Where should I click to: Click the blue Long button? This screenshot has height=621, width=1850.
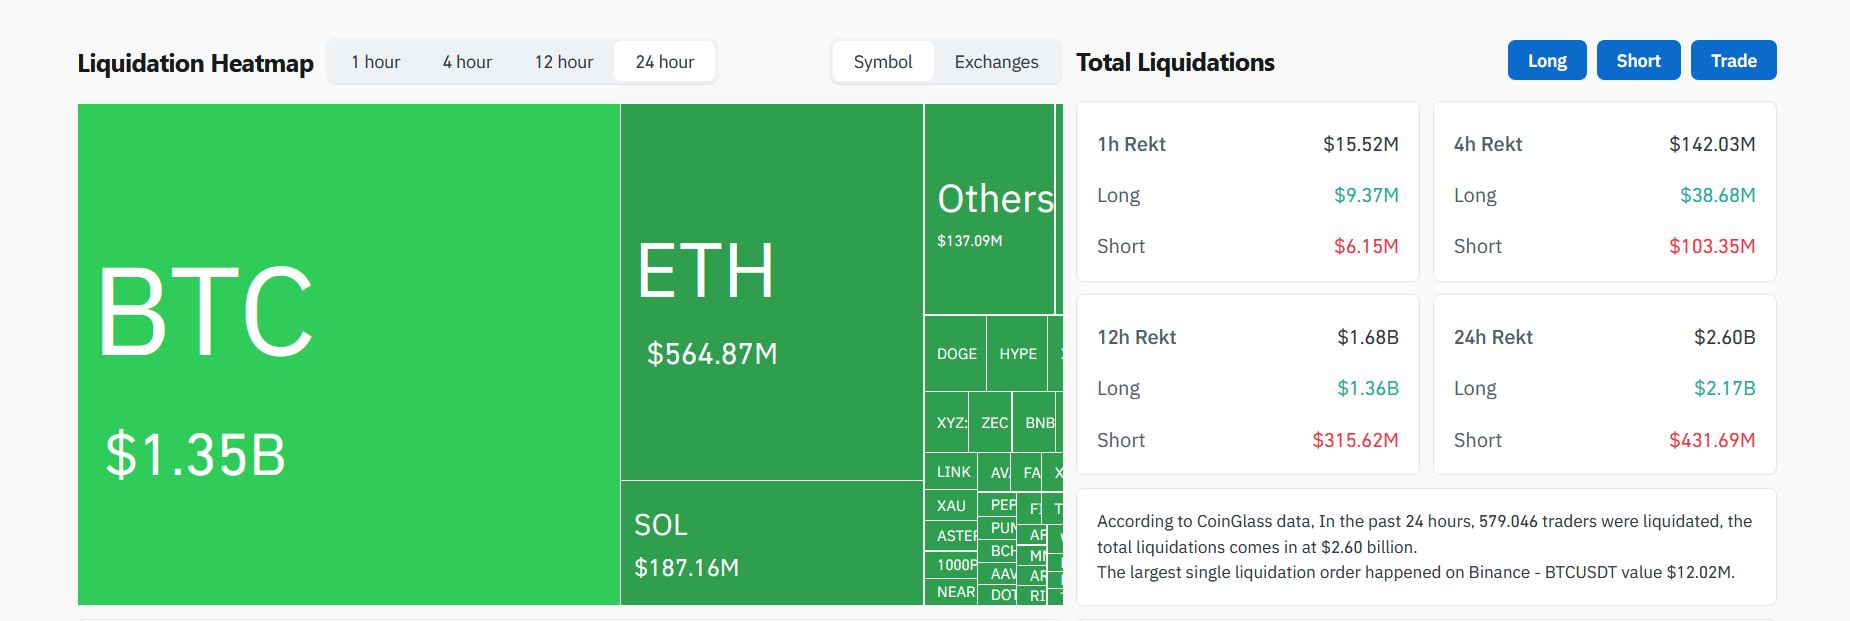click(x=1546, y=61)
